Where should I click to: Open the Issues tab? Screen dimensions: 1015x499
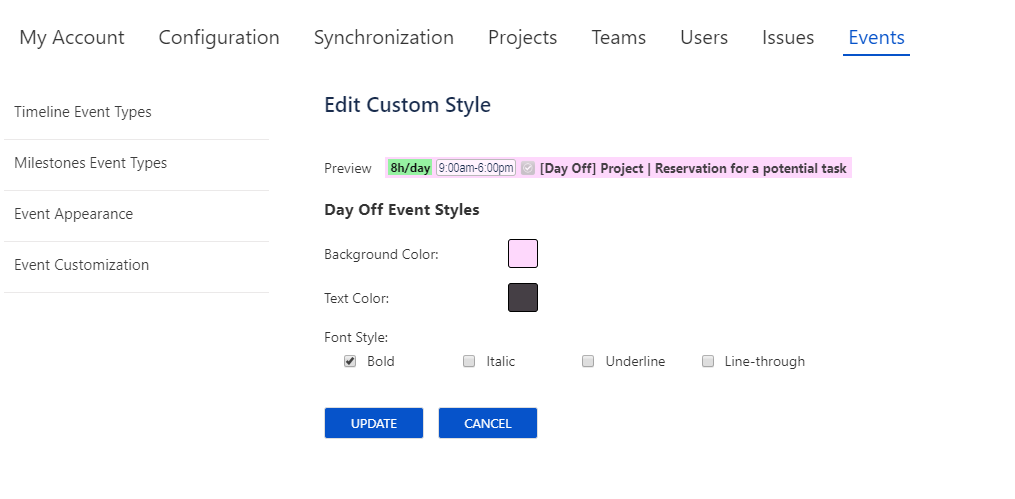click(788, 38)
